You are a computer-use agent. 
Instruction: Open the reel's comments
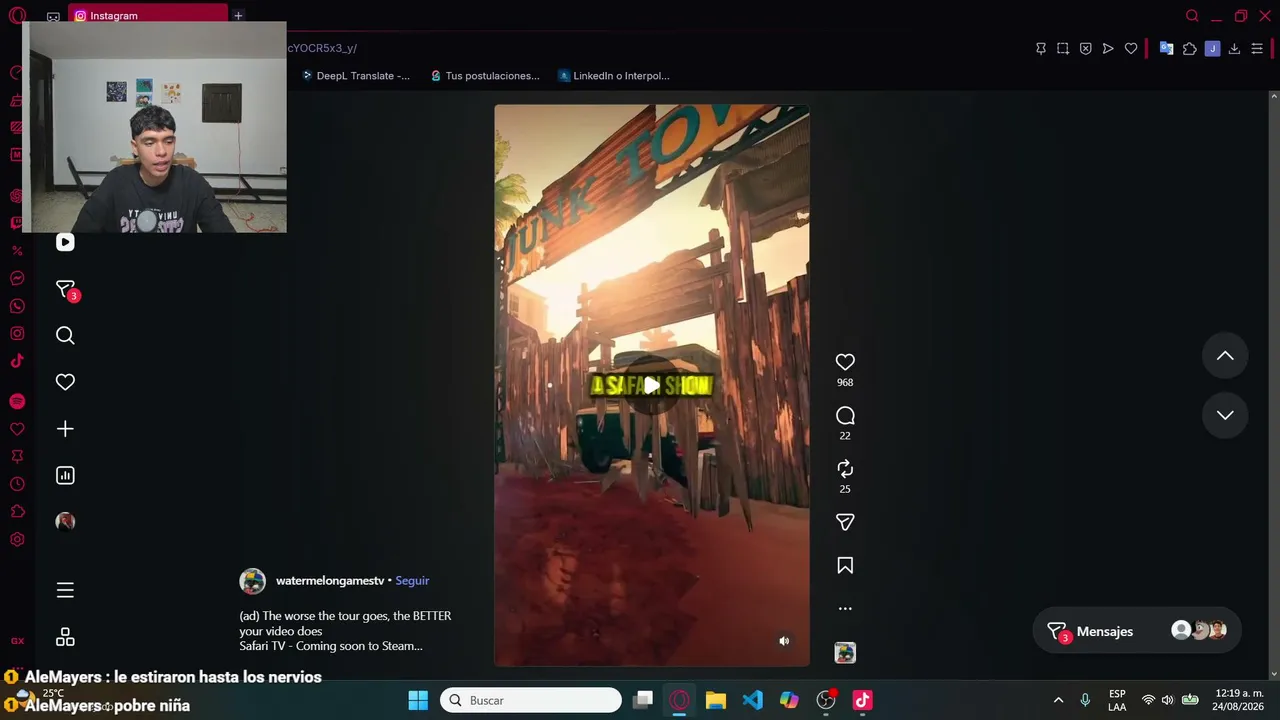[x=845, y=416]
